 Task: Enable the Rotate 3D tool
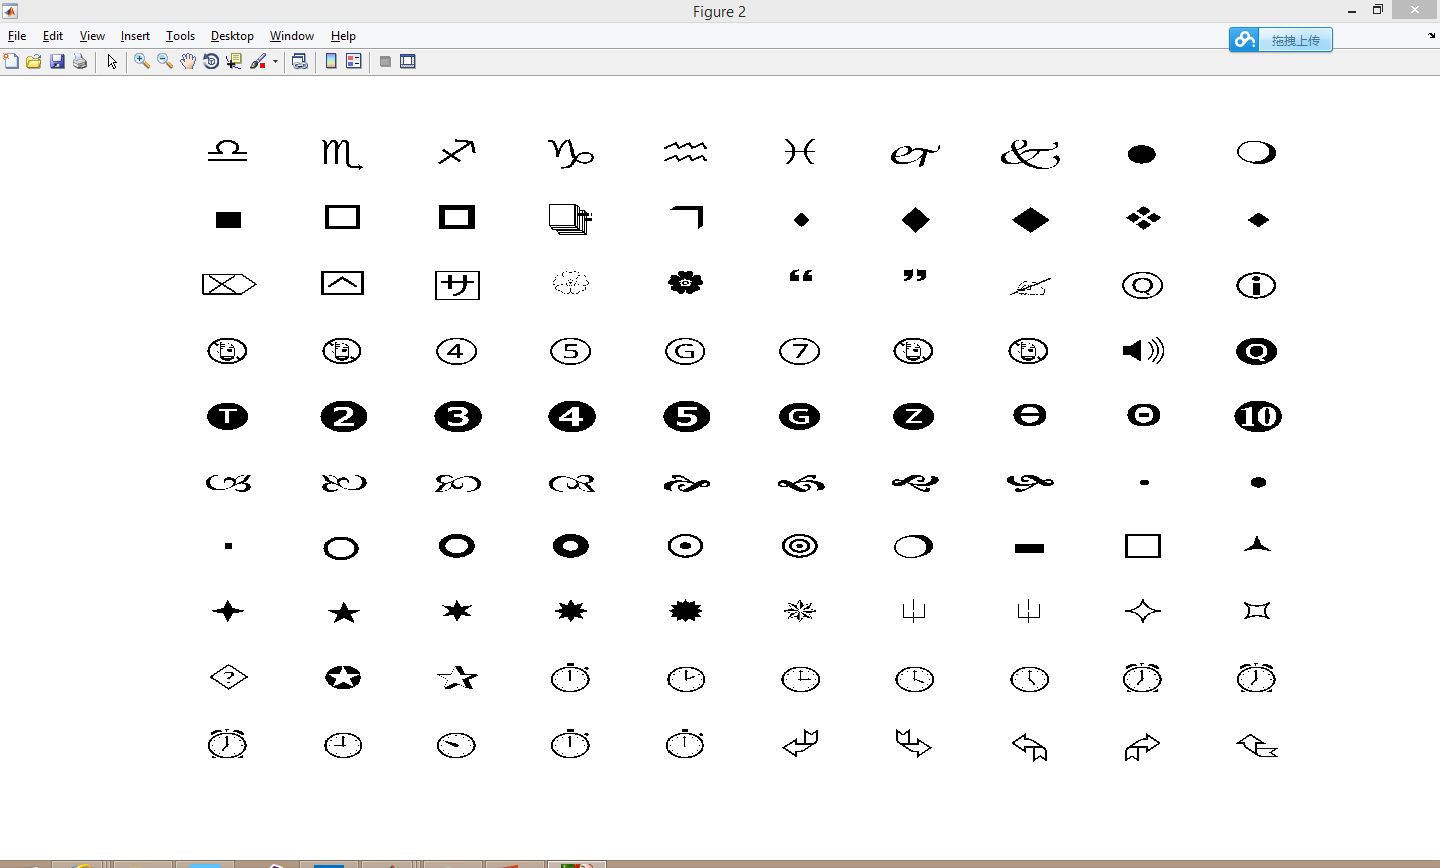click(x=211, y=61)
